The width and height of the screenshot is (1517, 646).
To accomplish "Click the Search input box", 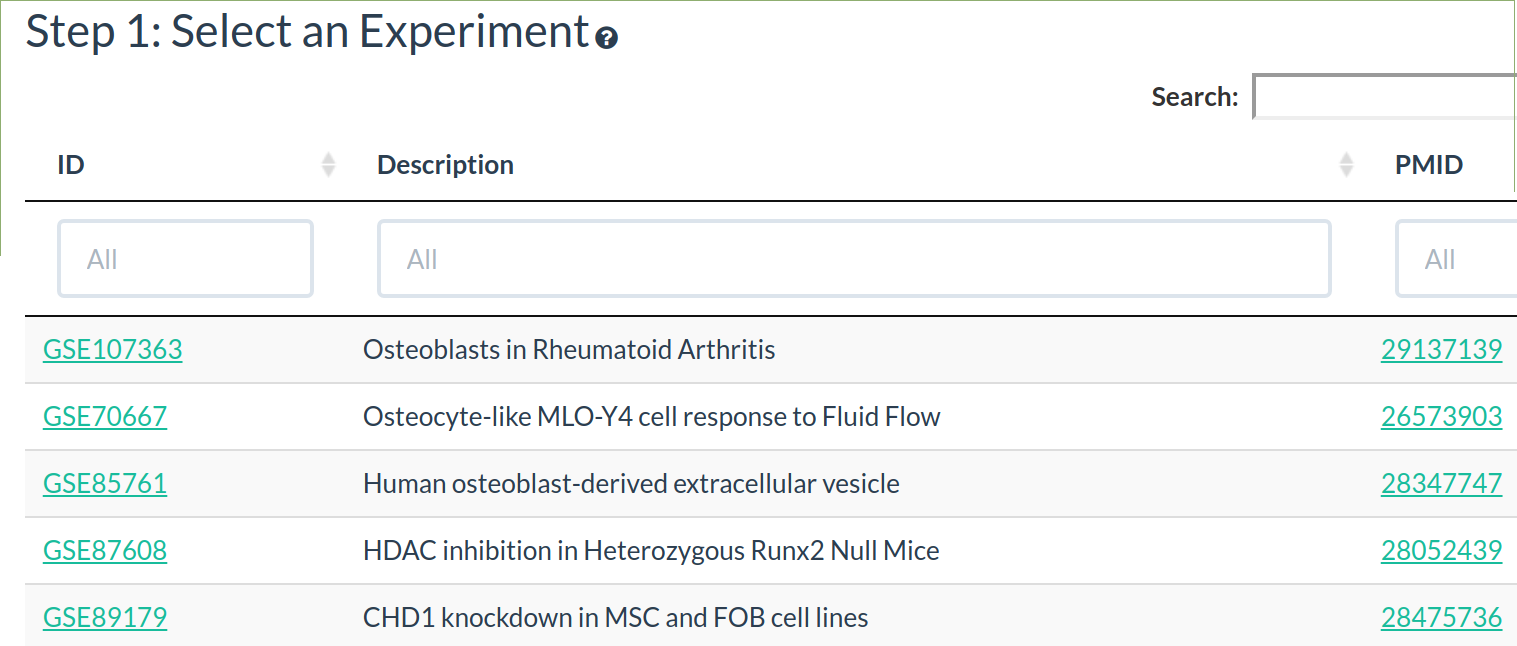I will (1385, 97).
